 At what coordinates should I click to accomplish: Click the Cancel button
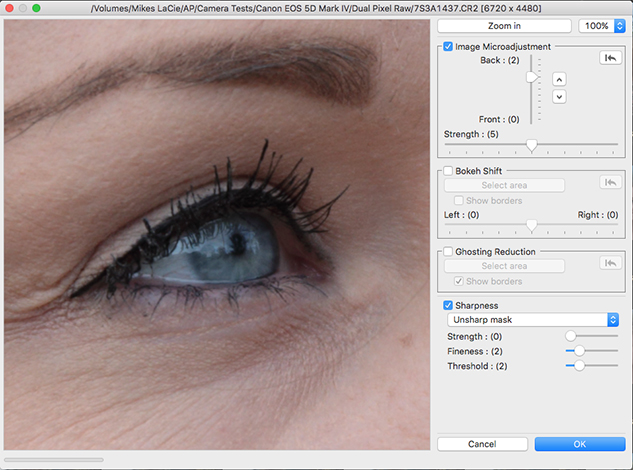click(x=482, y=444)
